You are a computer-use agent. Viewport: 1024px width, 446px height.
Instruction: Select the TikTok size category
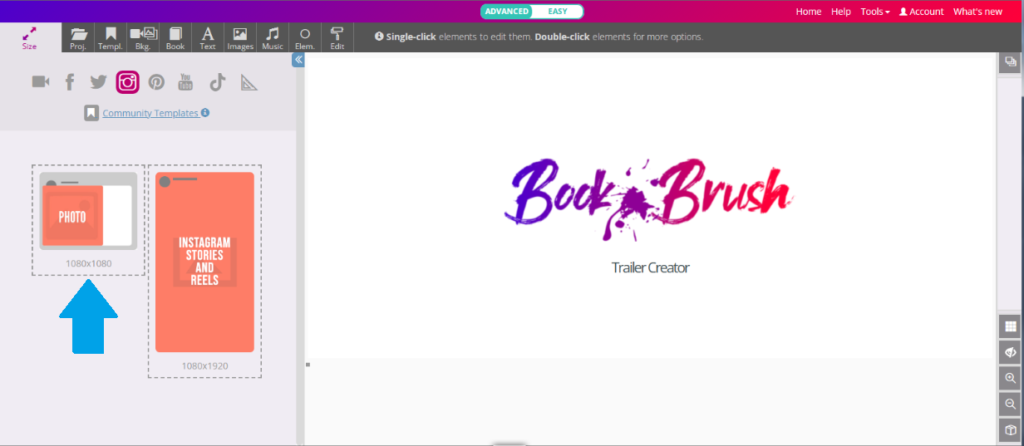tap(217, 82)
